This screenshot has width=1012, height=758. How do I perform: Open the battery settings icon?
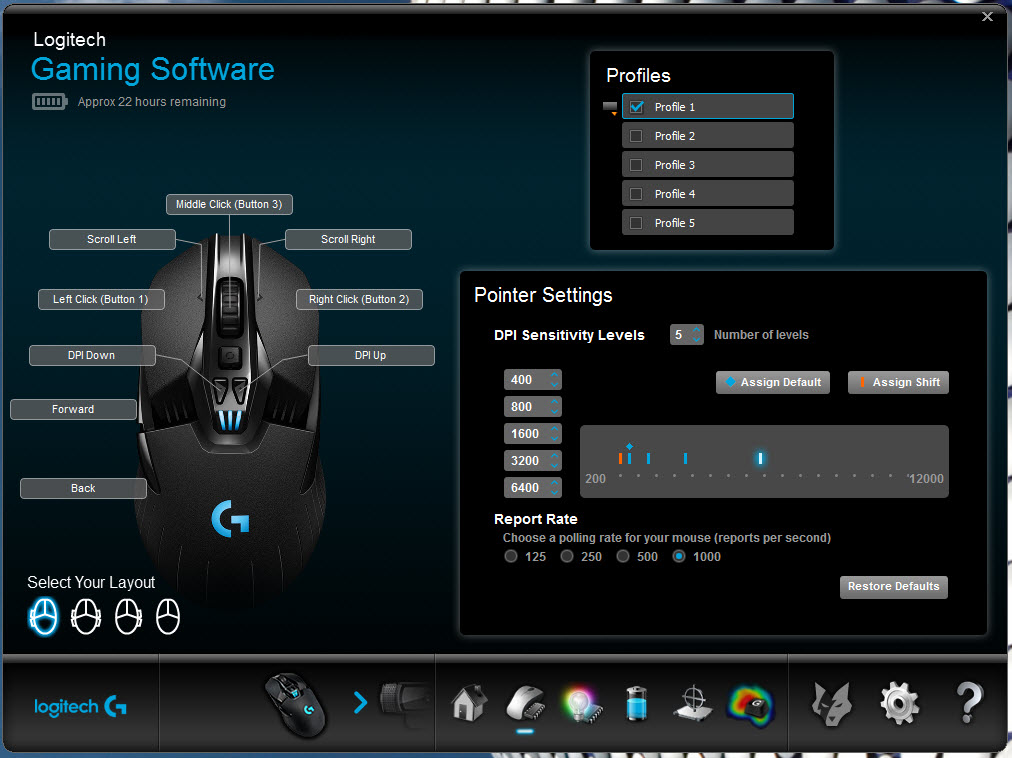click(x=636, y=703)
